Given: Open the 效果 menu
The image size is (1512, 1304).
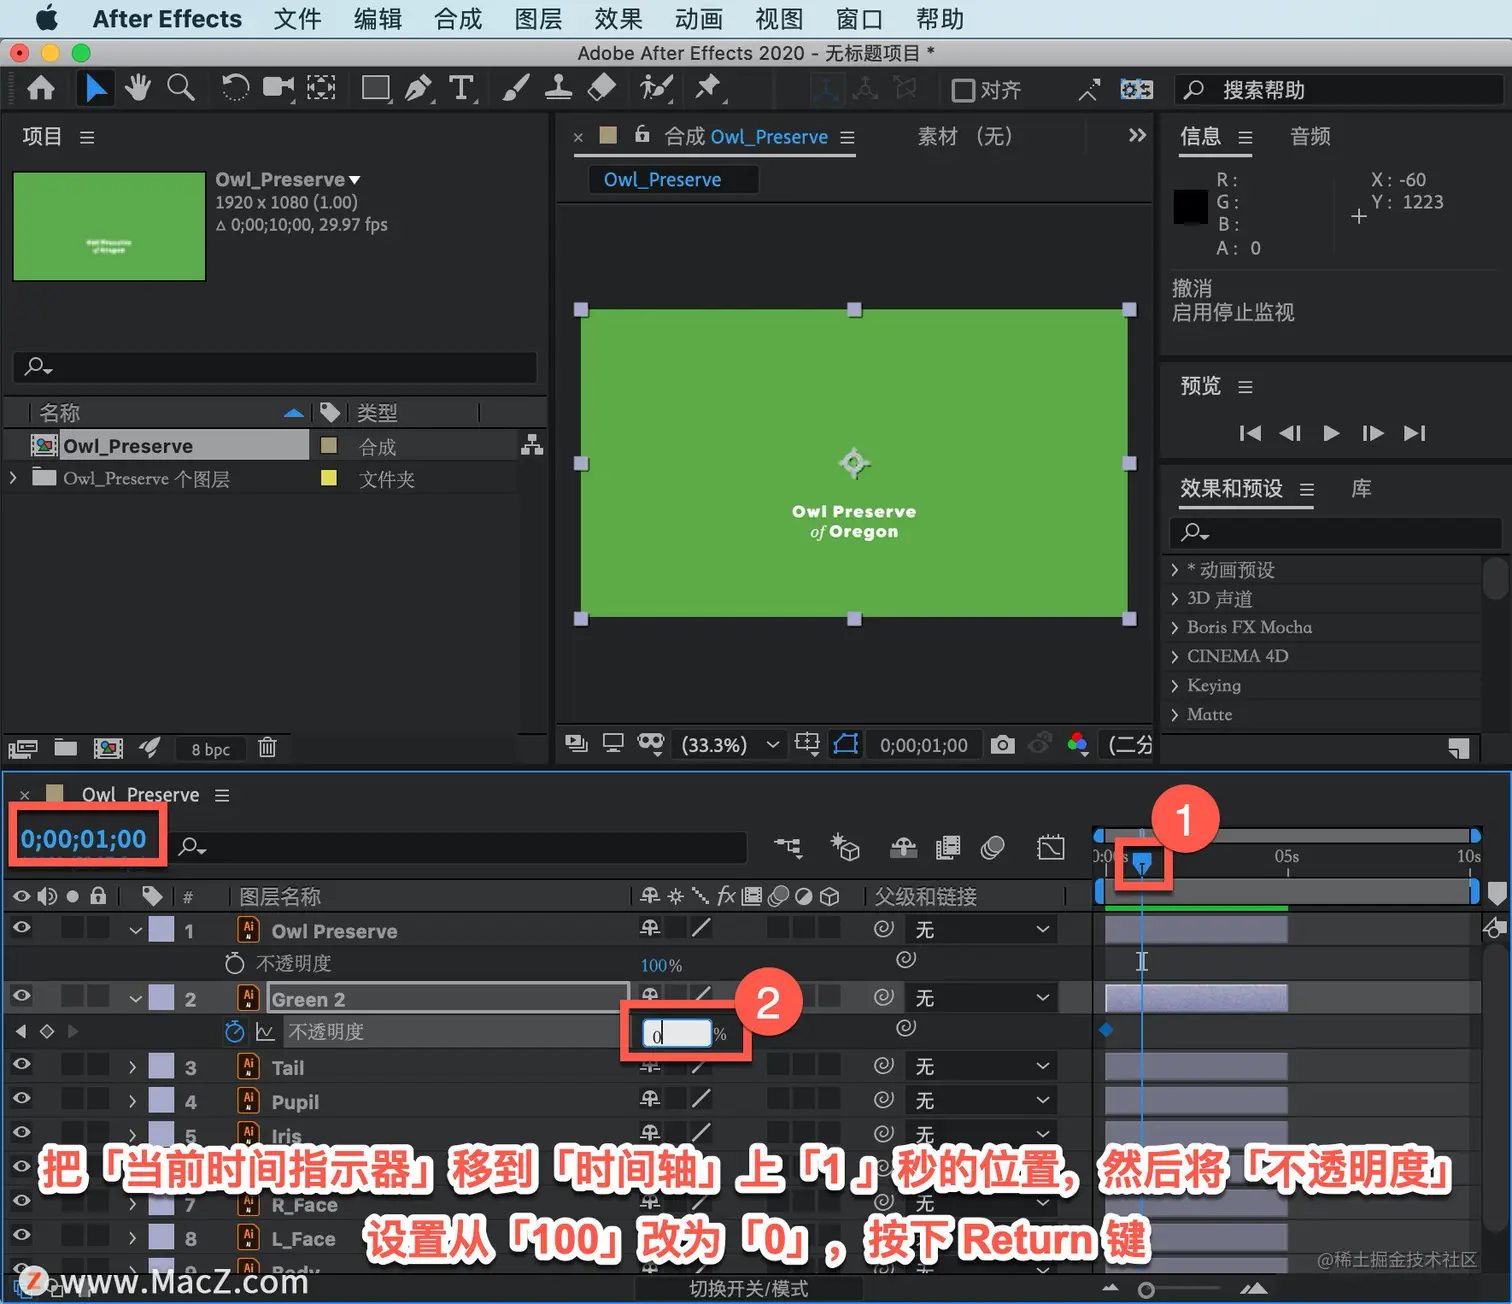Looking at the screenshot, I should tap(618, 19).
